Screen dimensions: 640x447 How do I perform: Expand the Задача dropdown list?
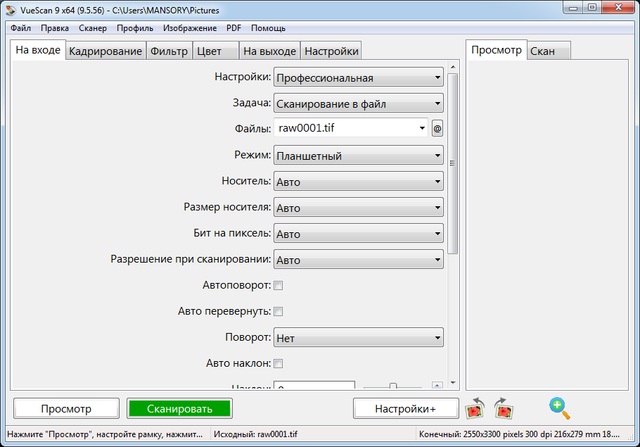pyautogui.click(x=358, y=103)
